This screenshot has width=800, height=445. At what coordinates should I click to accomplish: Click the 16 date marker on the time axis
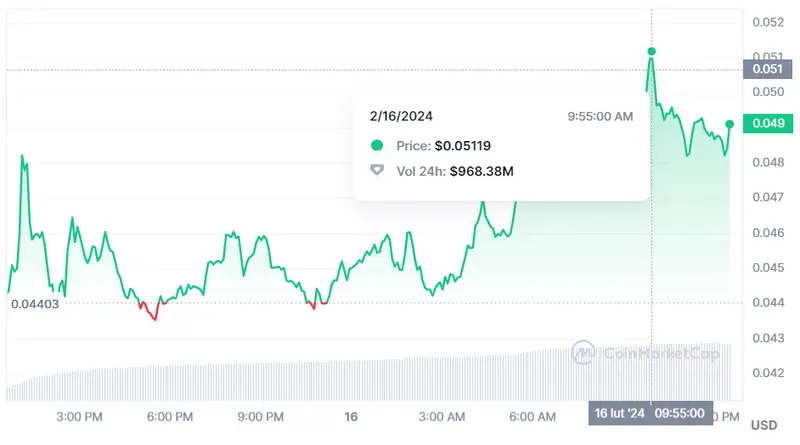click(350, 415)
